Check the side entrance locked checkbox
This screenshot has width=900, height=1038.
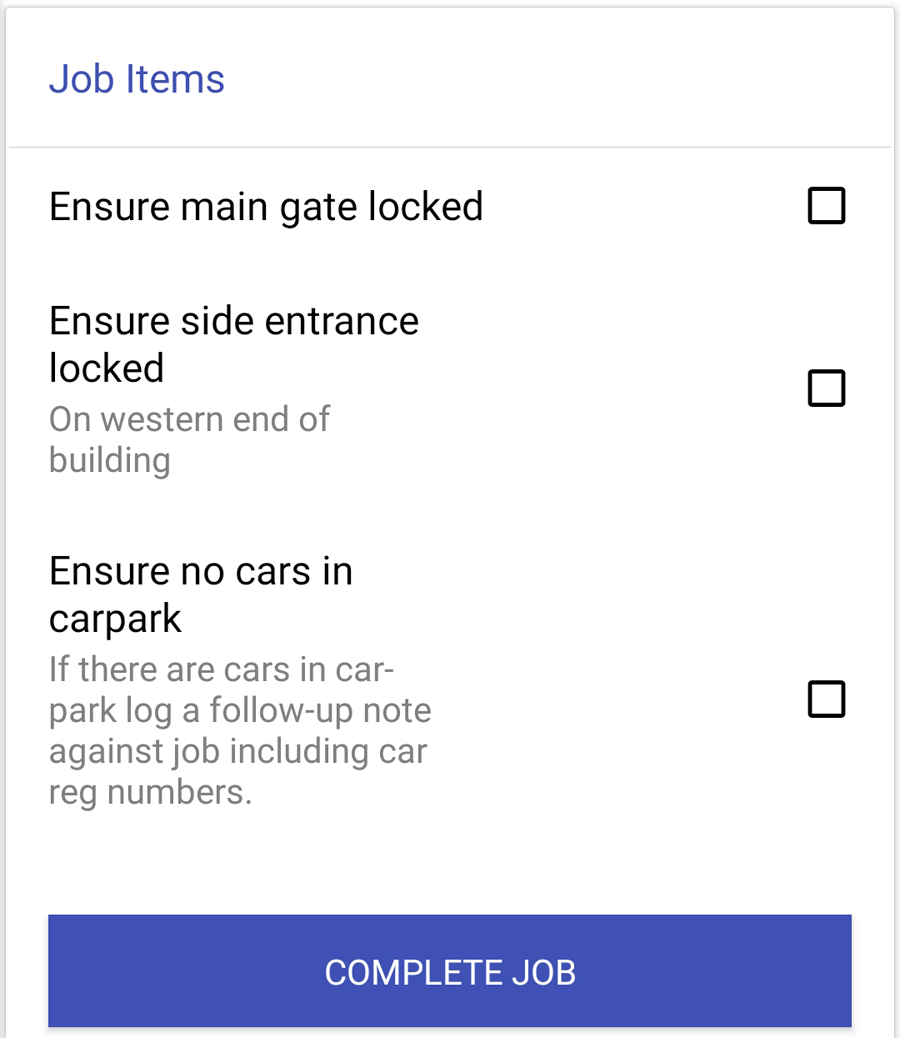coord(827,388)
